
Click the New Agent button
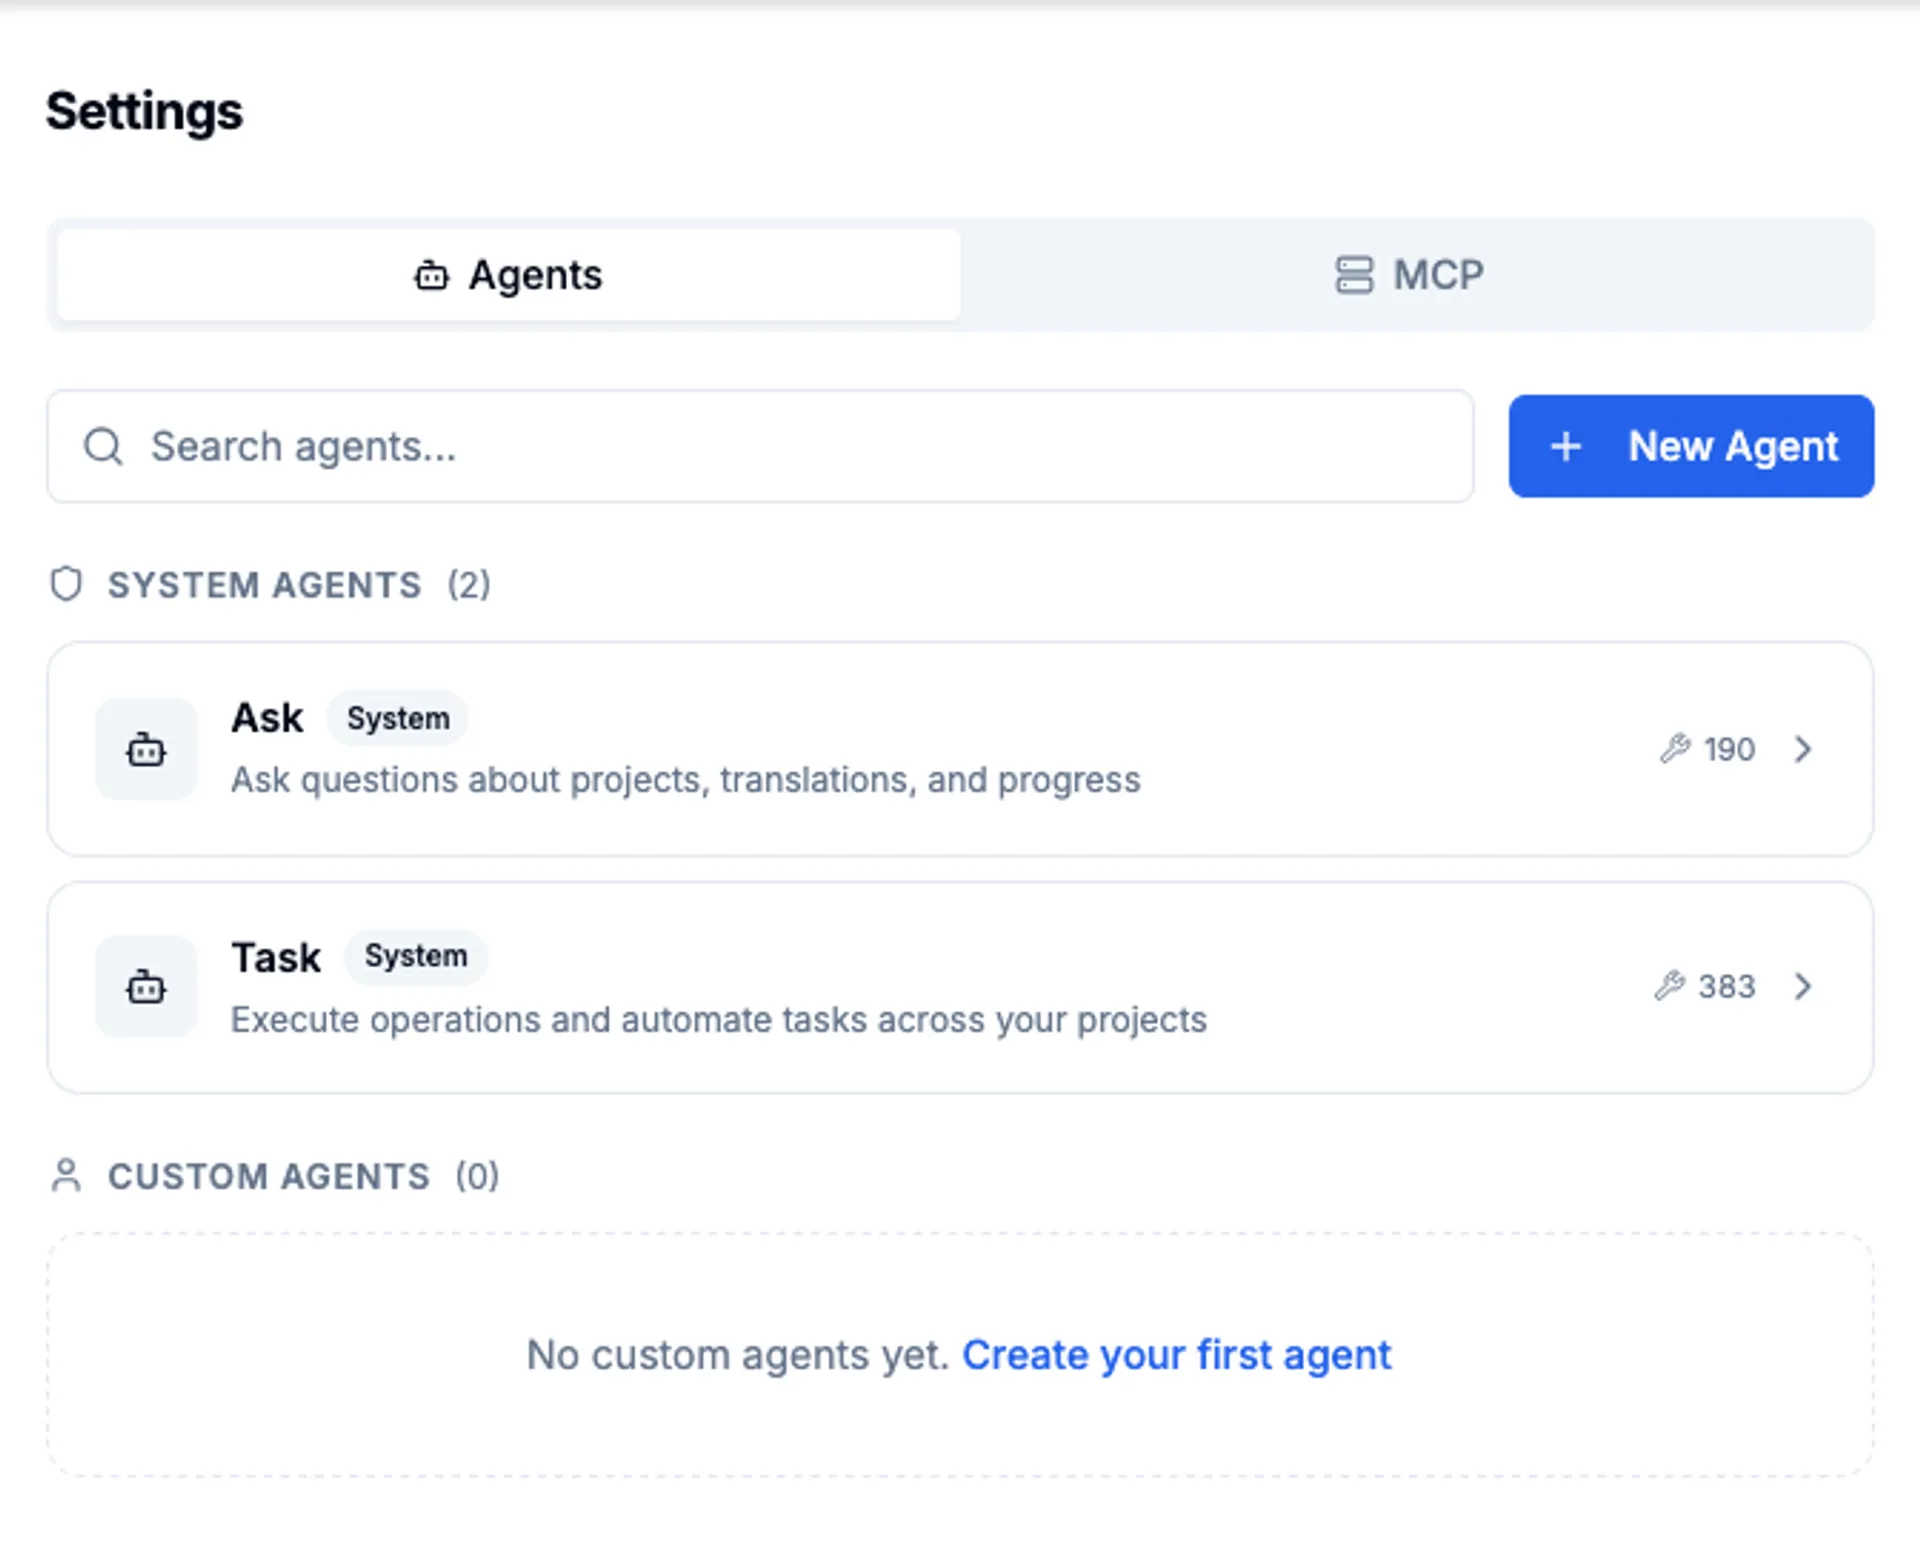tap(1691, 446)
